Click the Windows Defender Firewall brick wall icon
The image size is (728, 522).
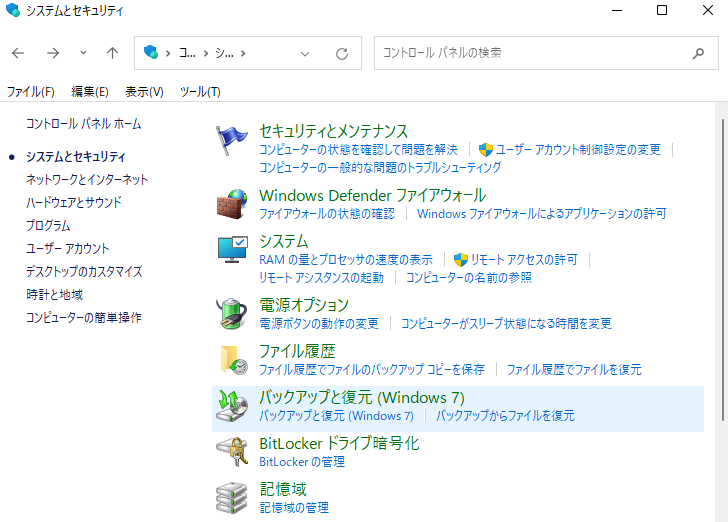point(233,204)
